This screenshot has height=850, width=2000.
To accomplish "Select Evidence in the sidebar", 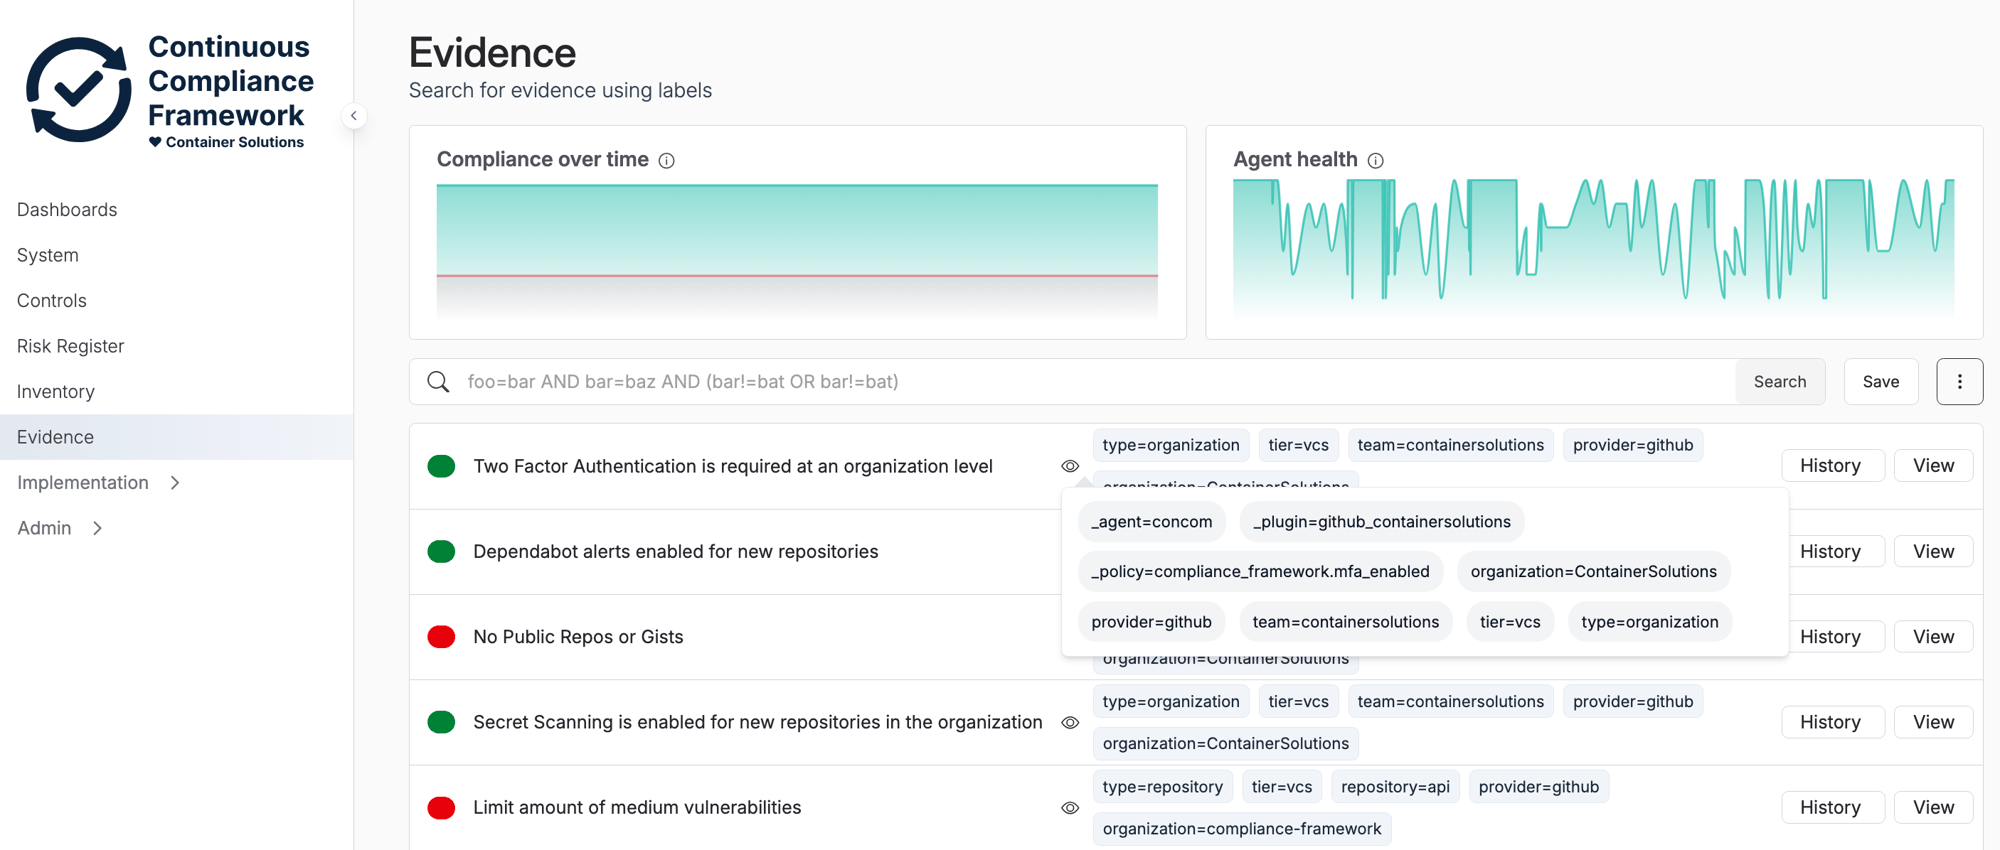I will coord(176,437).
